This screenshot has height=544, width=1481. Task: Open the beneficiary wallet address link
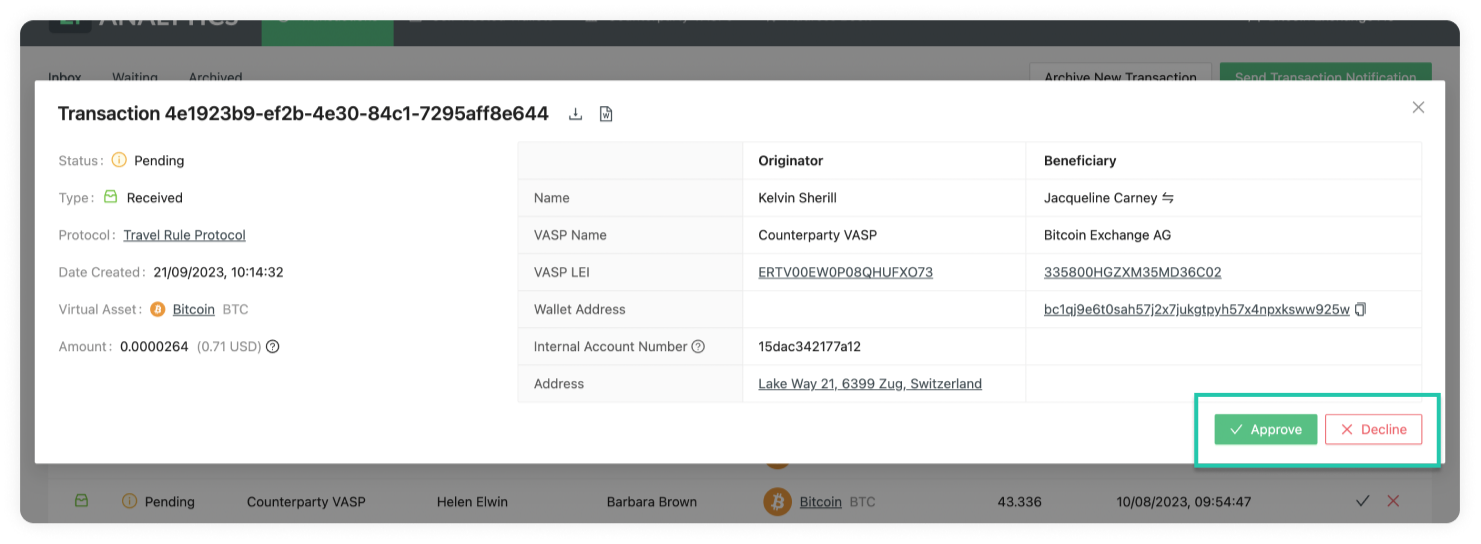[1196, 310]
